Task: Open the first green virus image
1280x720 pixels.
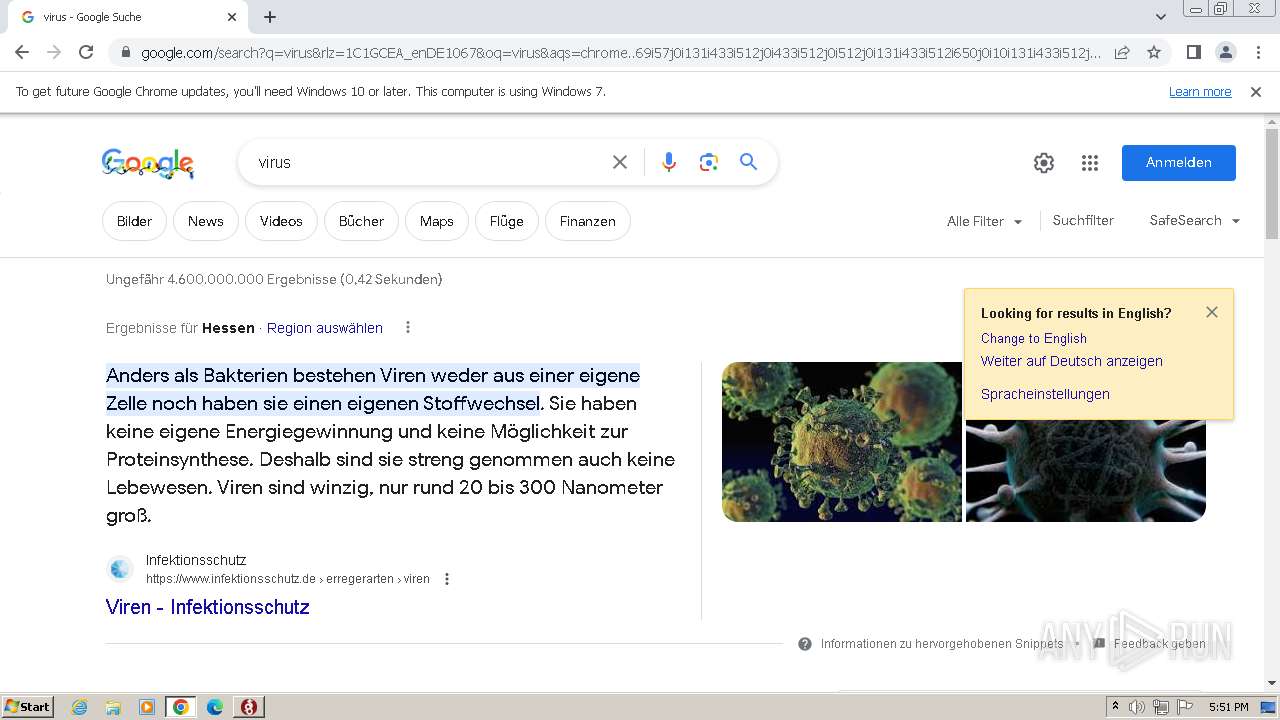Action: pos(842,442)
